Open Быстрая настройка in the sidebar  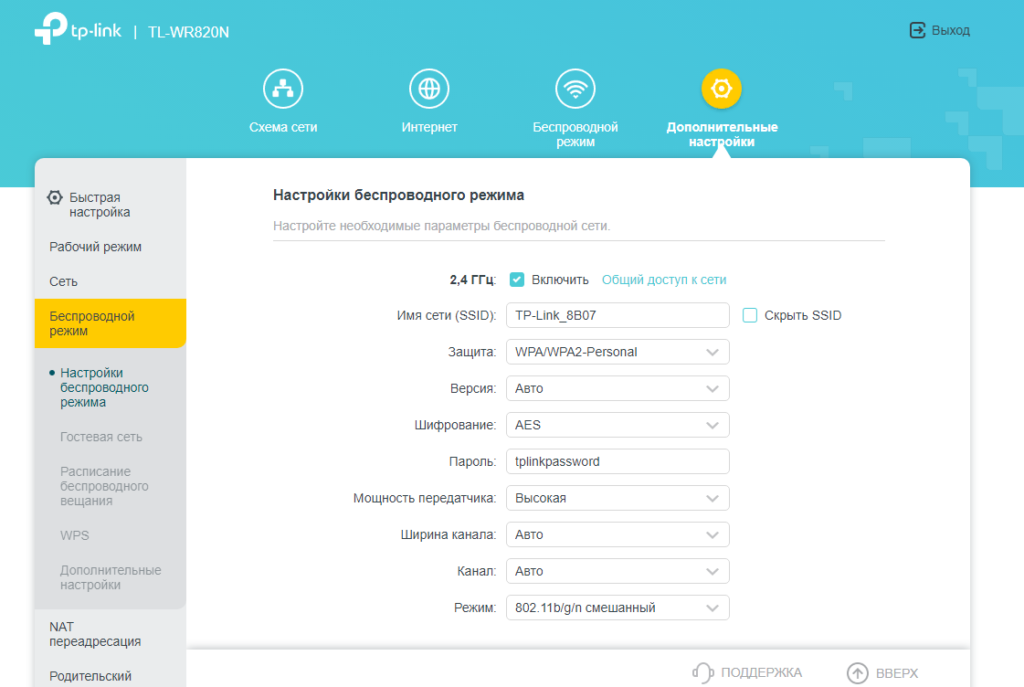tap(99, 205)
